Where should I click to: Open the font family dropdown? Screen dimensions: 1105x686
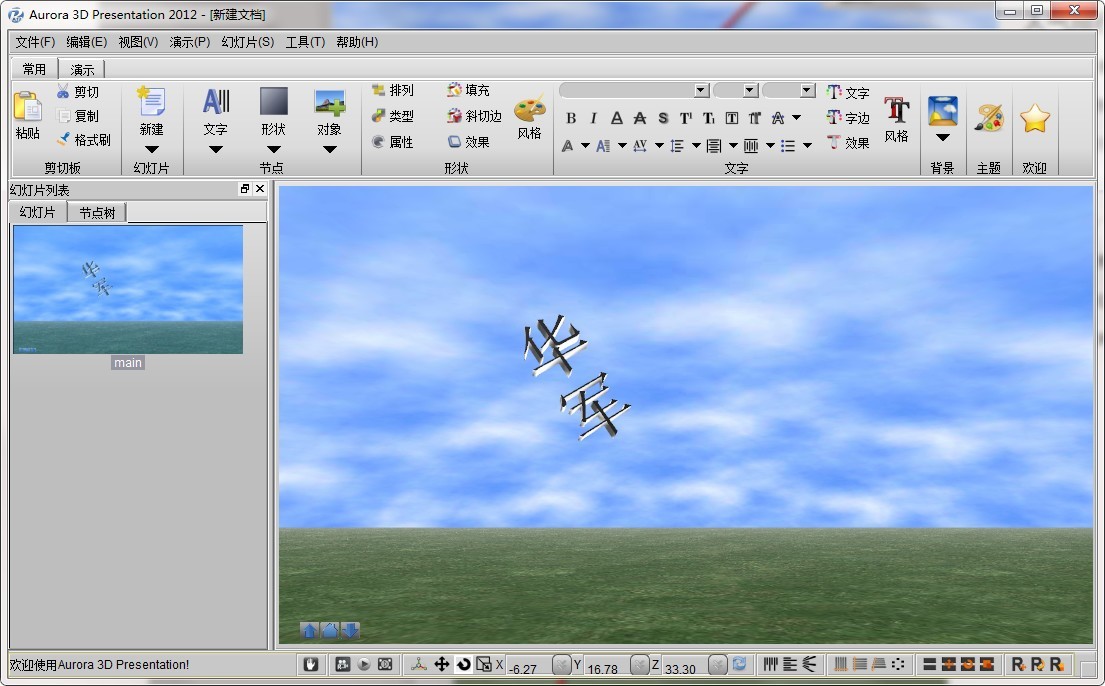(x=699, y=90)
